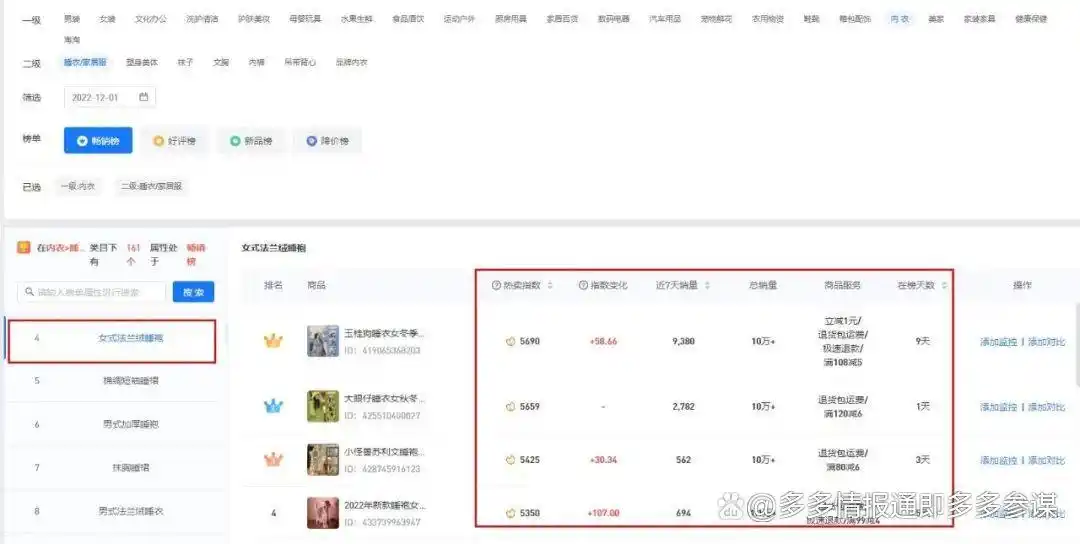Click 添加对比 for the 5690 row

click(1046, 342)
